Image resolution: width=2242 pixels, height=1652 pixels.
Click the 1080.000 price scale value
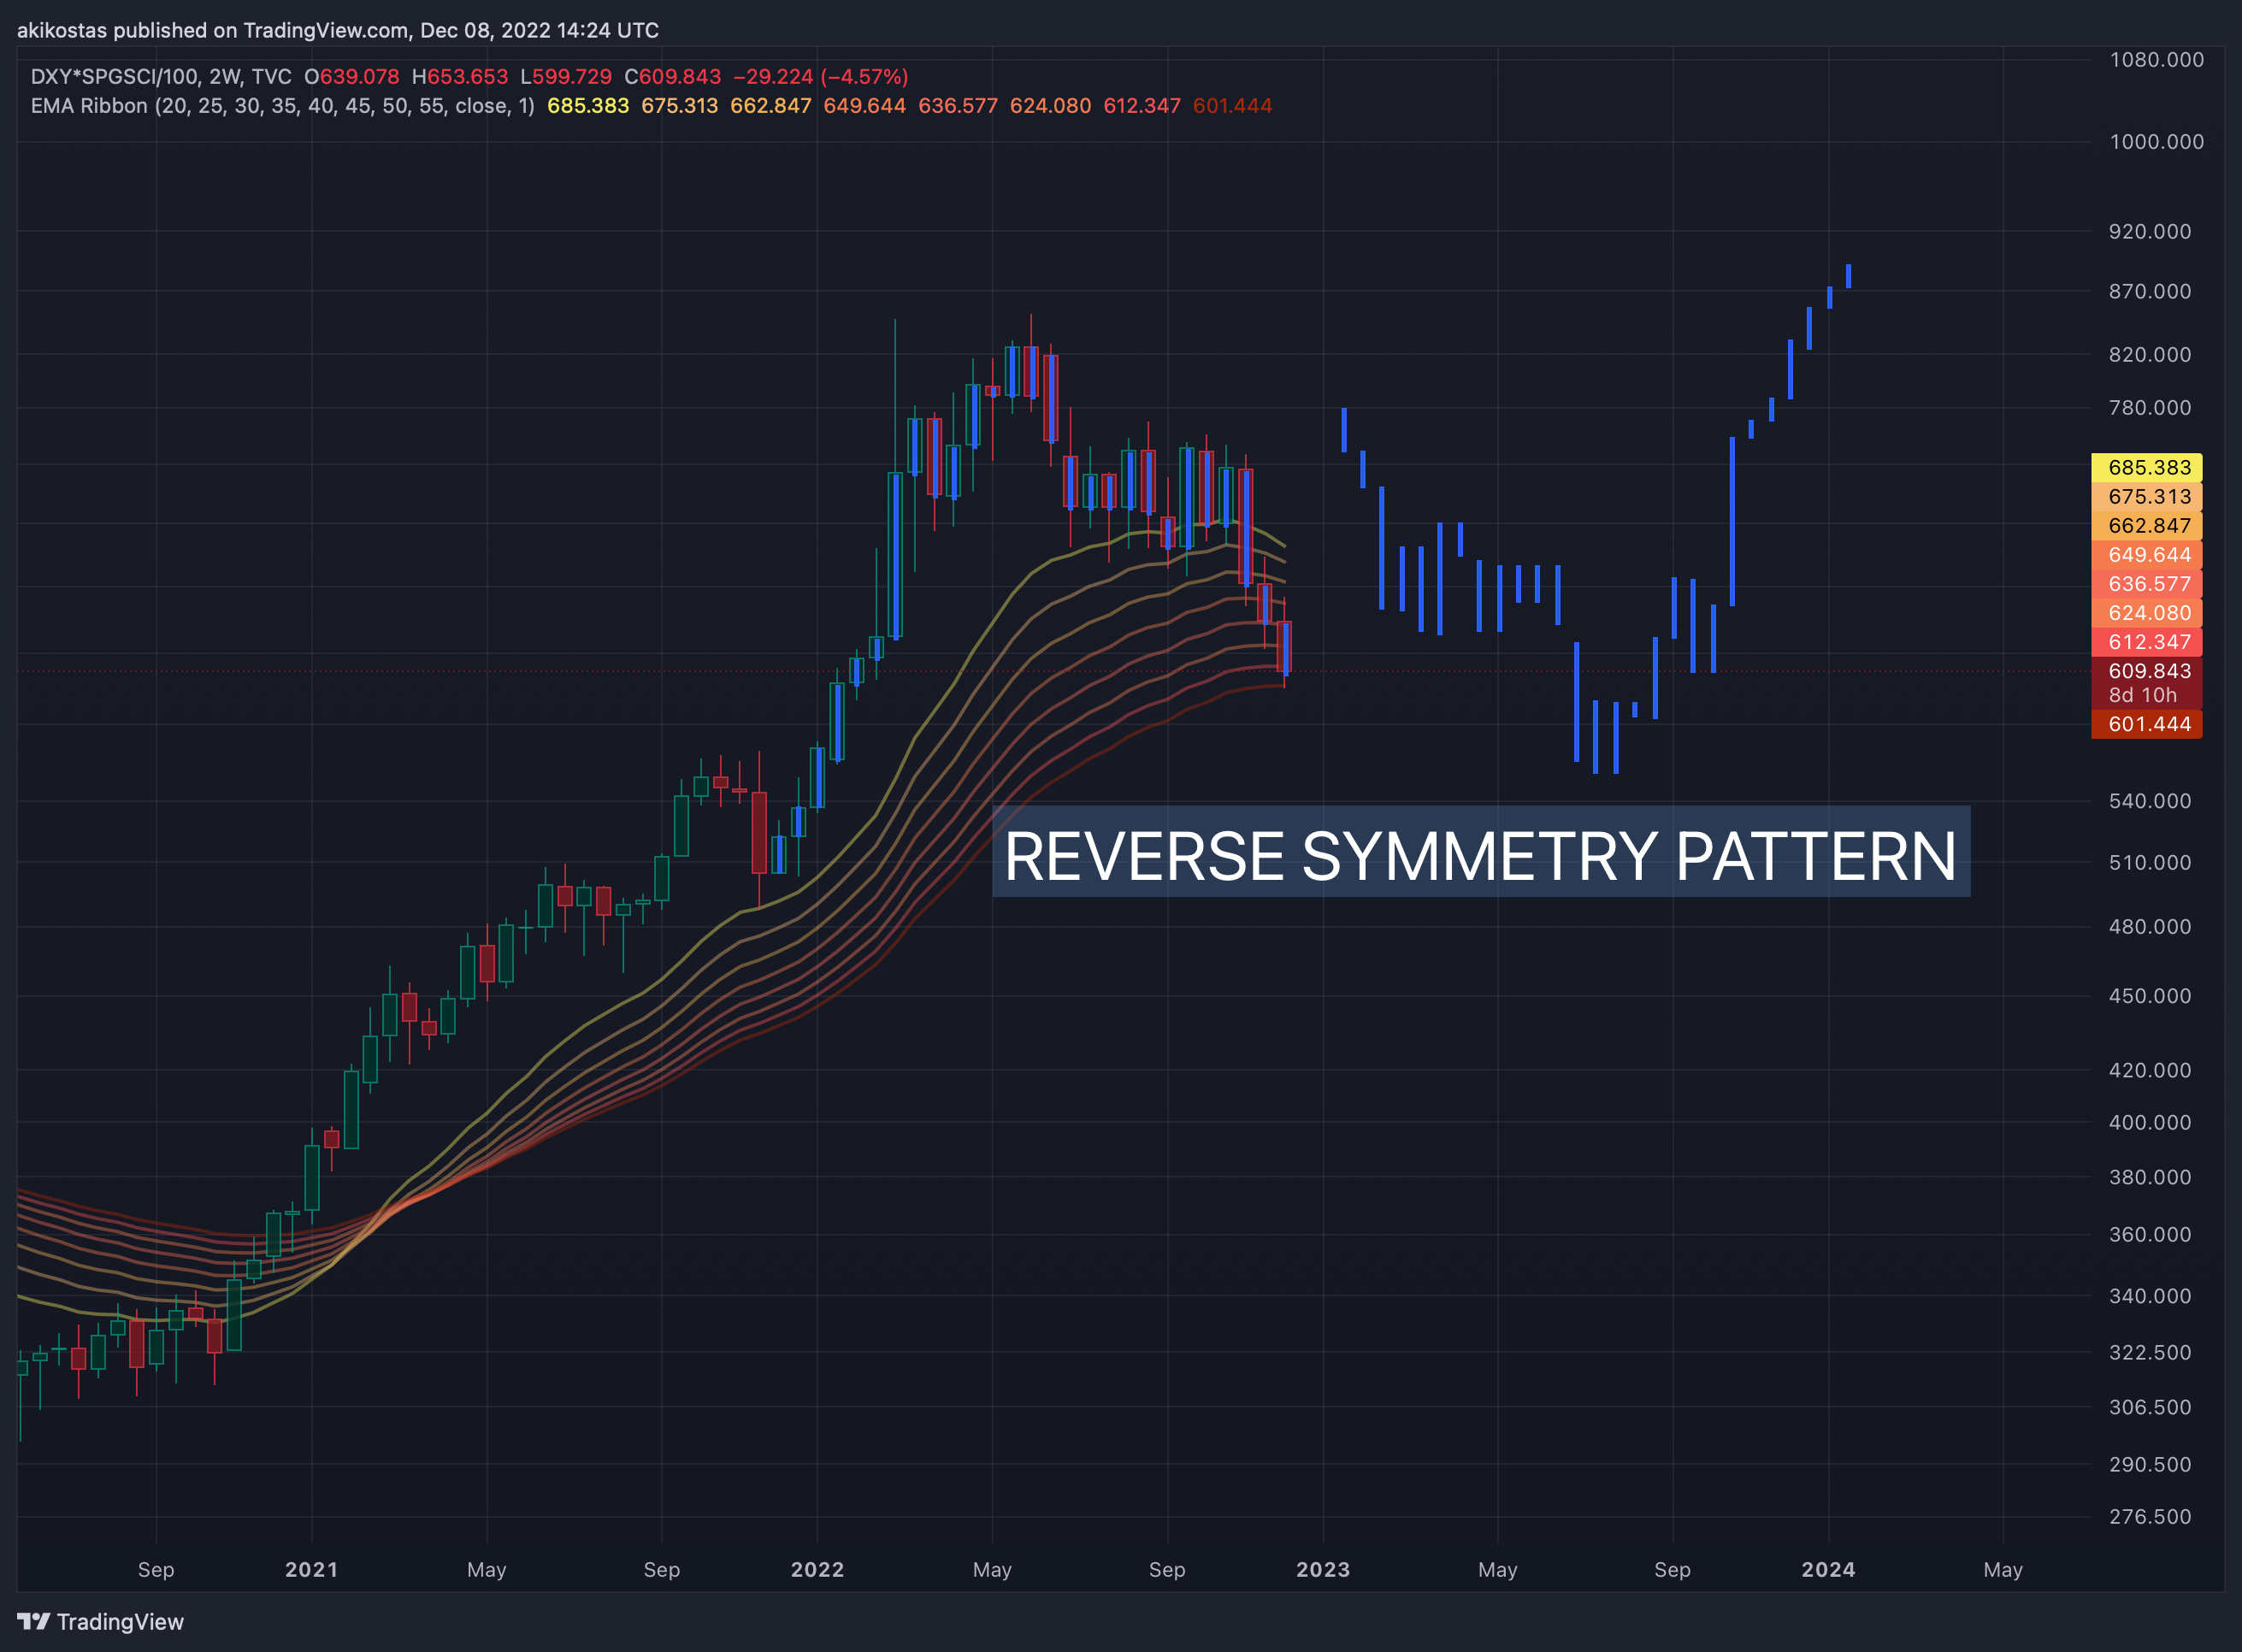(2156, 60)
